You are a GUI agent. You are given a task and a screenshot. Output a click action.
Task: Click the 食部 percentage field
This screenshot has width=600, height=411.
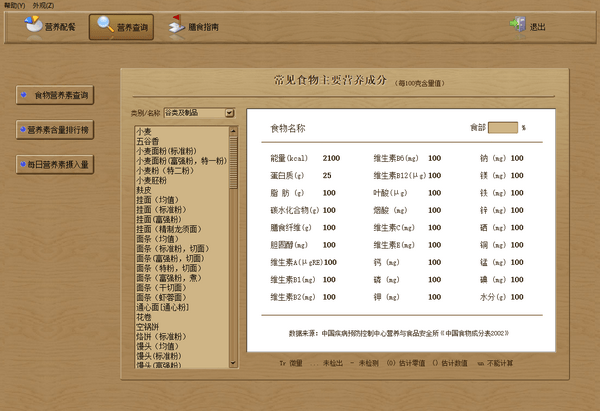(502, 128)
